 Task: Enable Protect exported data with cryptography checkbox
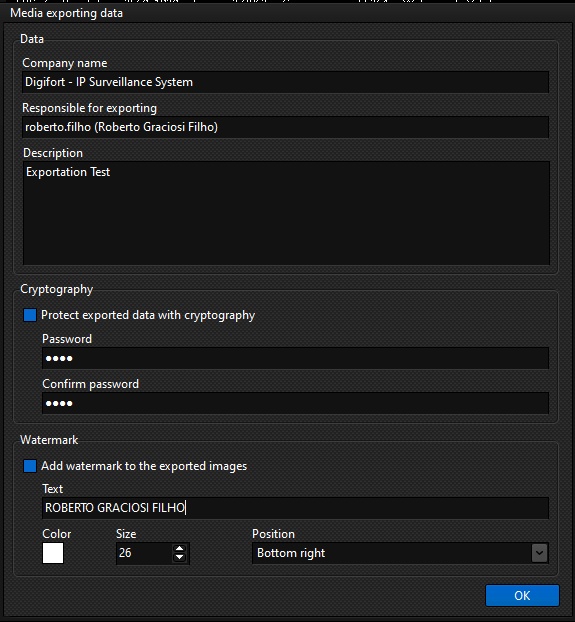pos(30,315)
